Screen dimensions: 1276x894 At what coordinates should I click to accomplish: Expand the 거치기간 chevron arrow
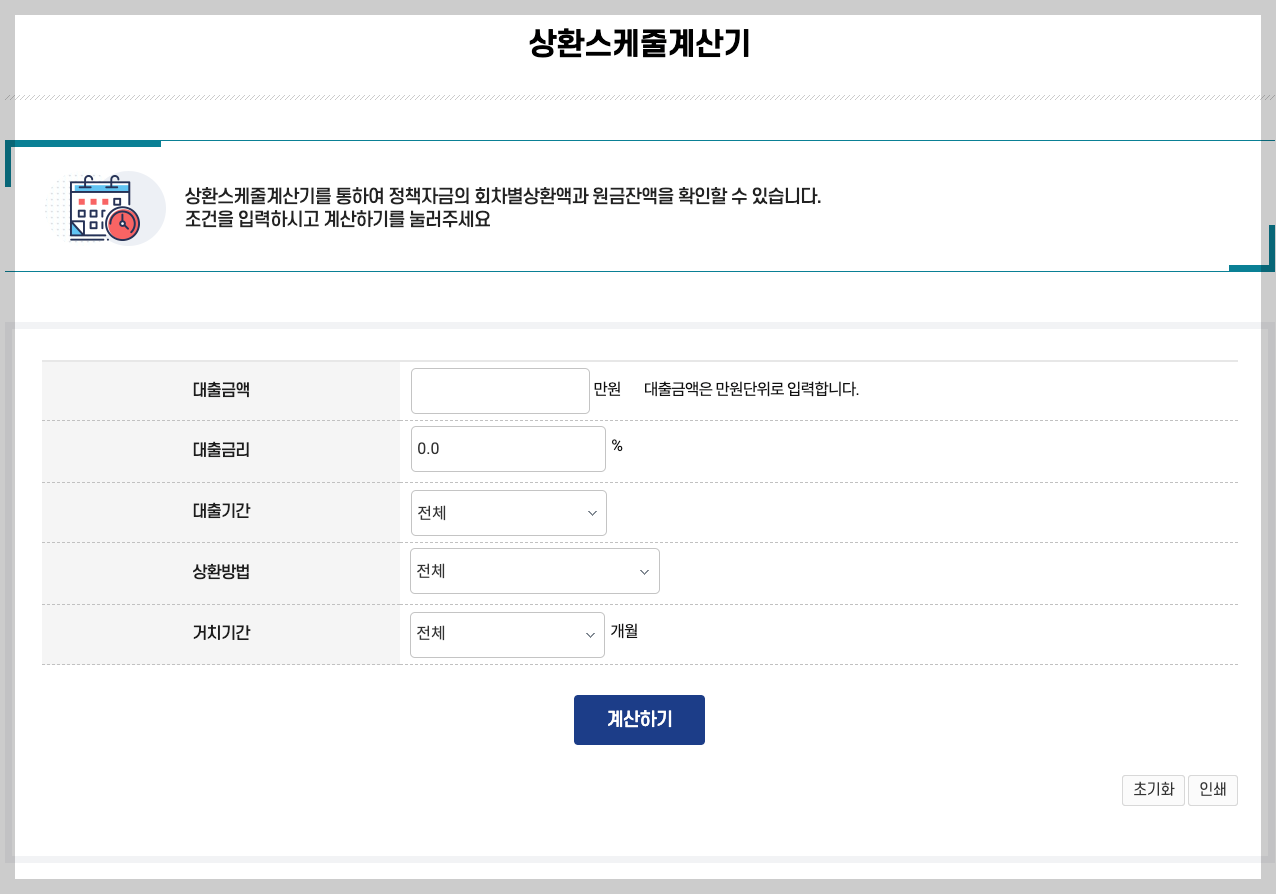click(x=590, y=634)
